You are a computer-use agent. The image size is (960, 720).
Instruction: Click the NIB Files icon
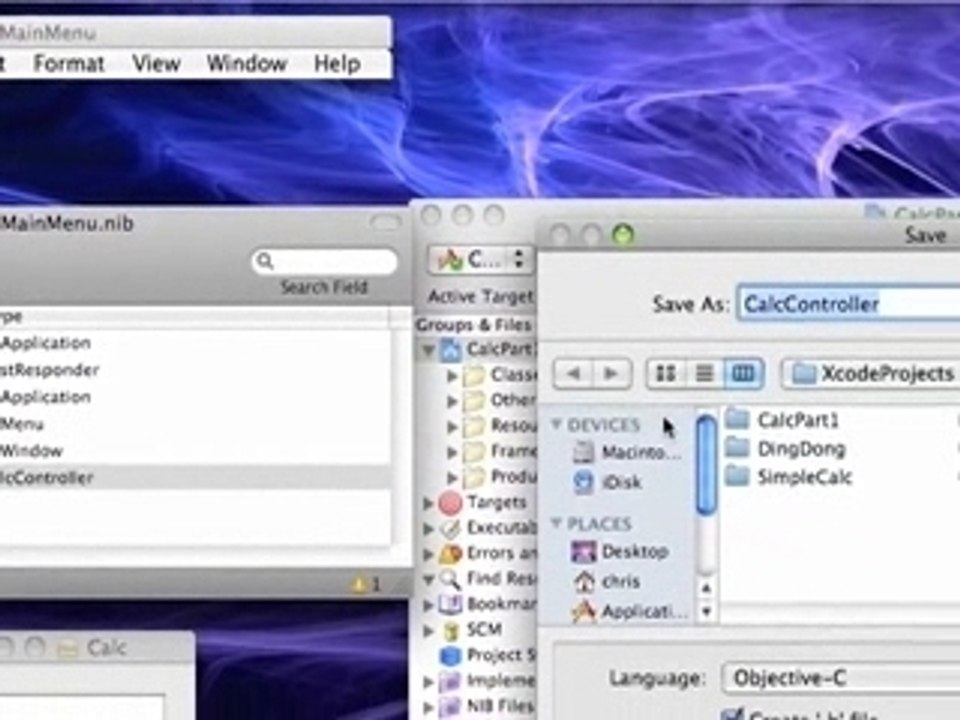(x=451, y=707)
